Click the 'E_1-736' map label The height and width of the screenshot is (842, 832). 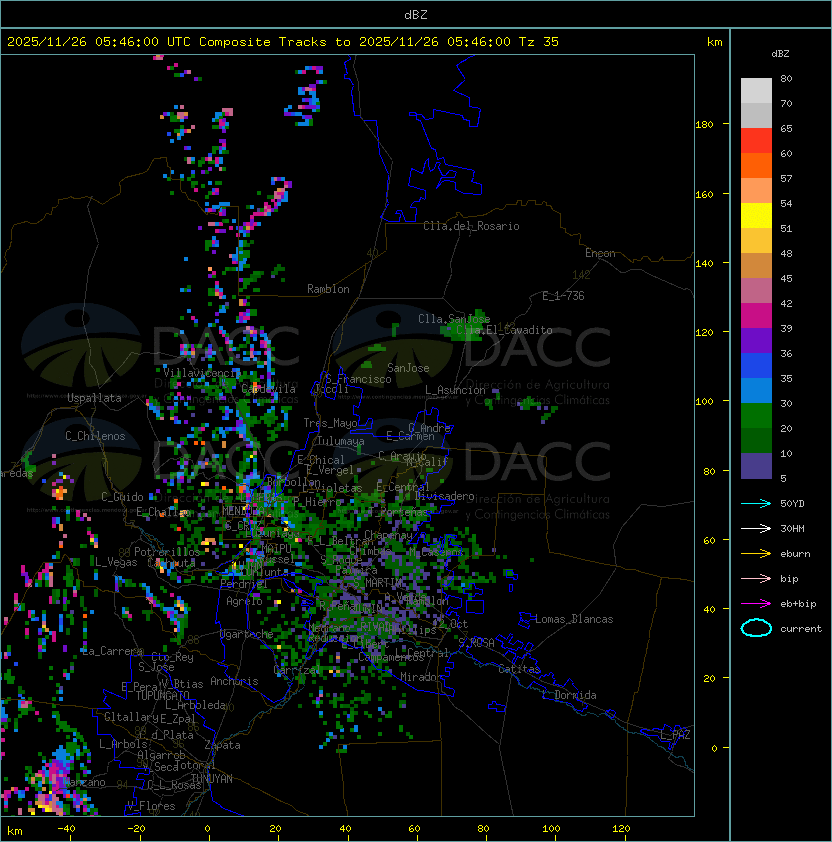coord(563,296)
